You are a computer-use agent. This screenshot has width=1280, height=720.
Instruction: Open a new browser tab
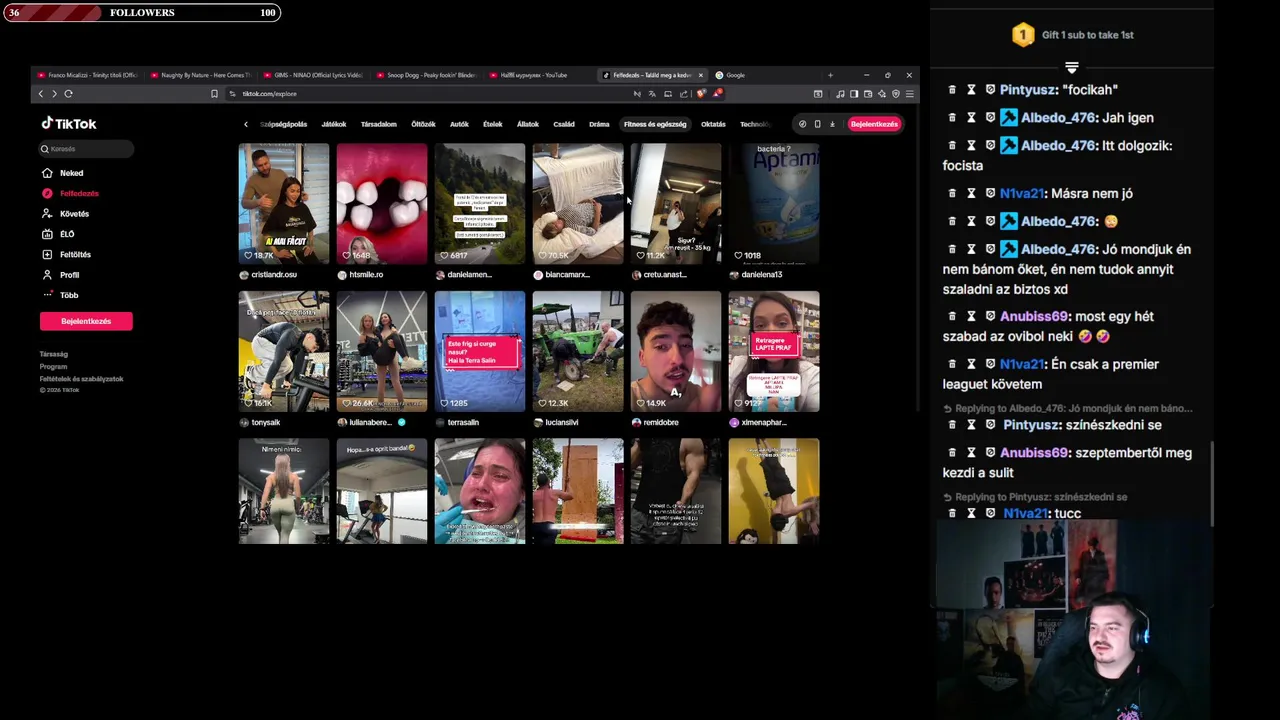pyautogui.click(x=830, y=75)
